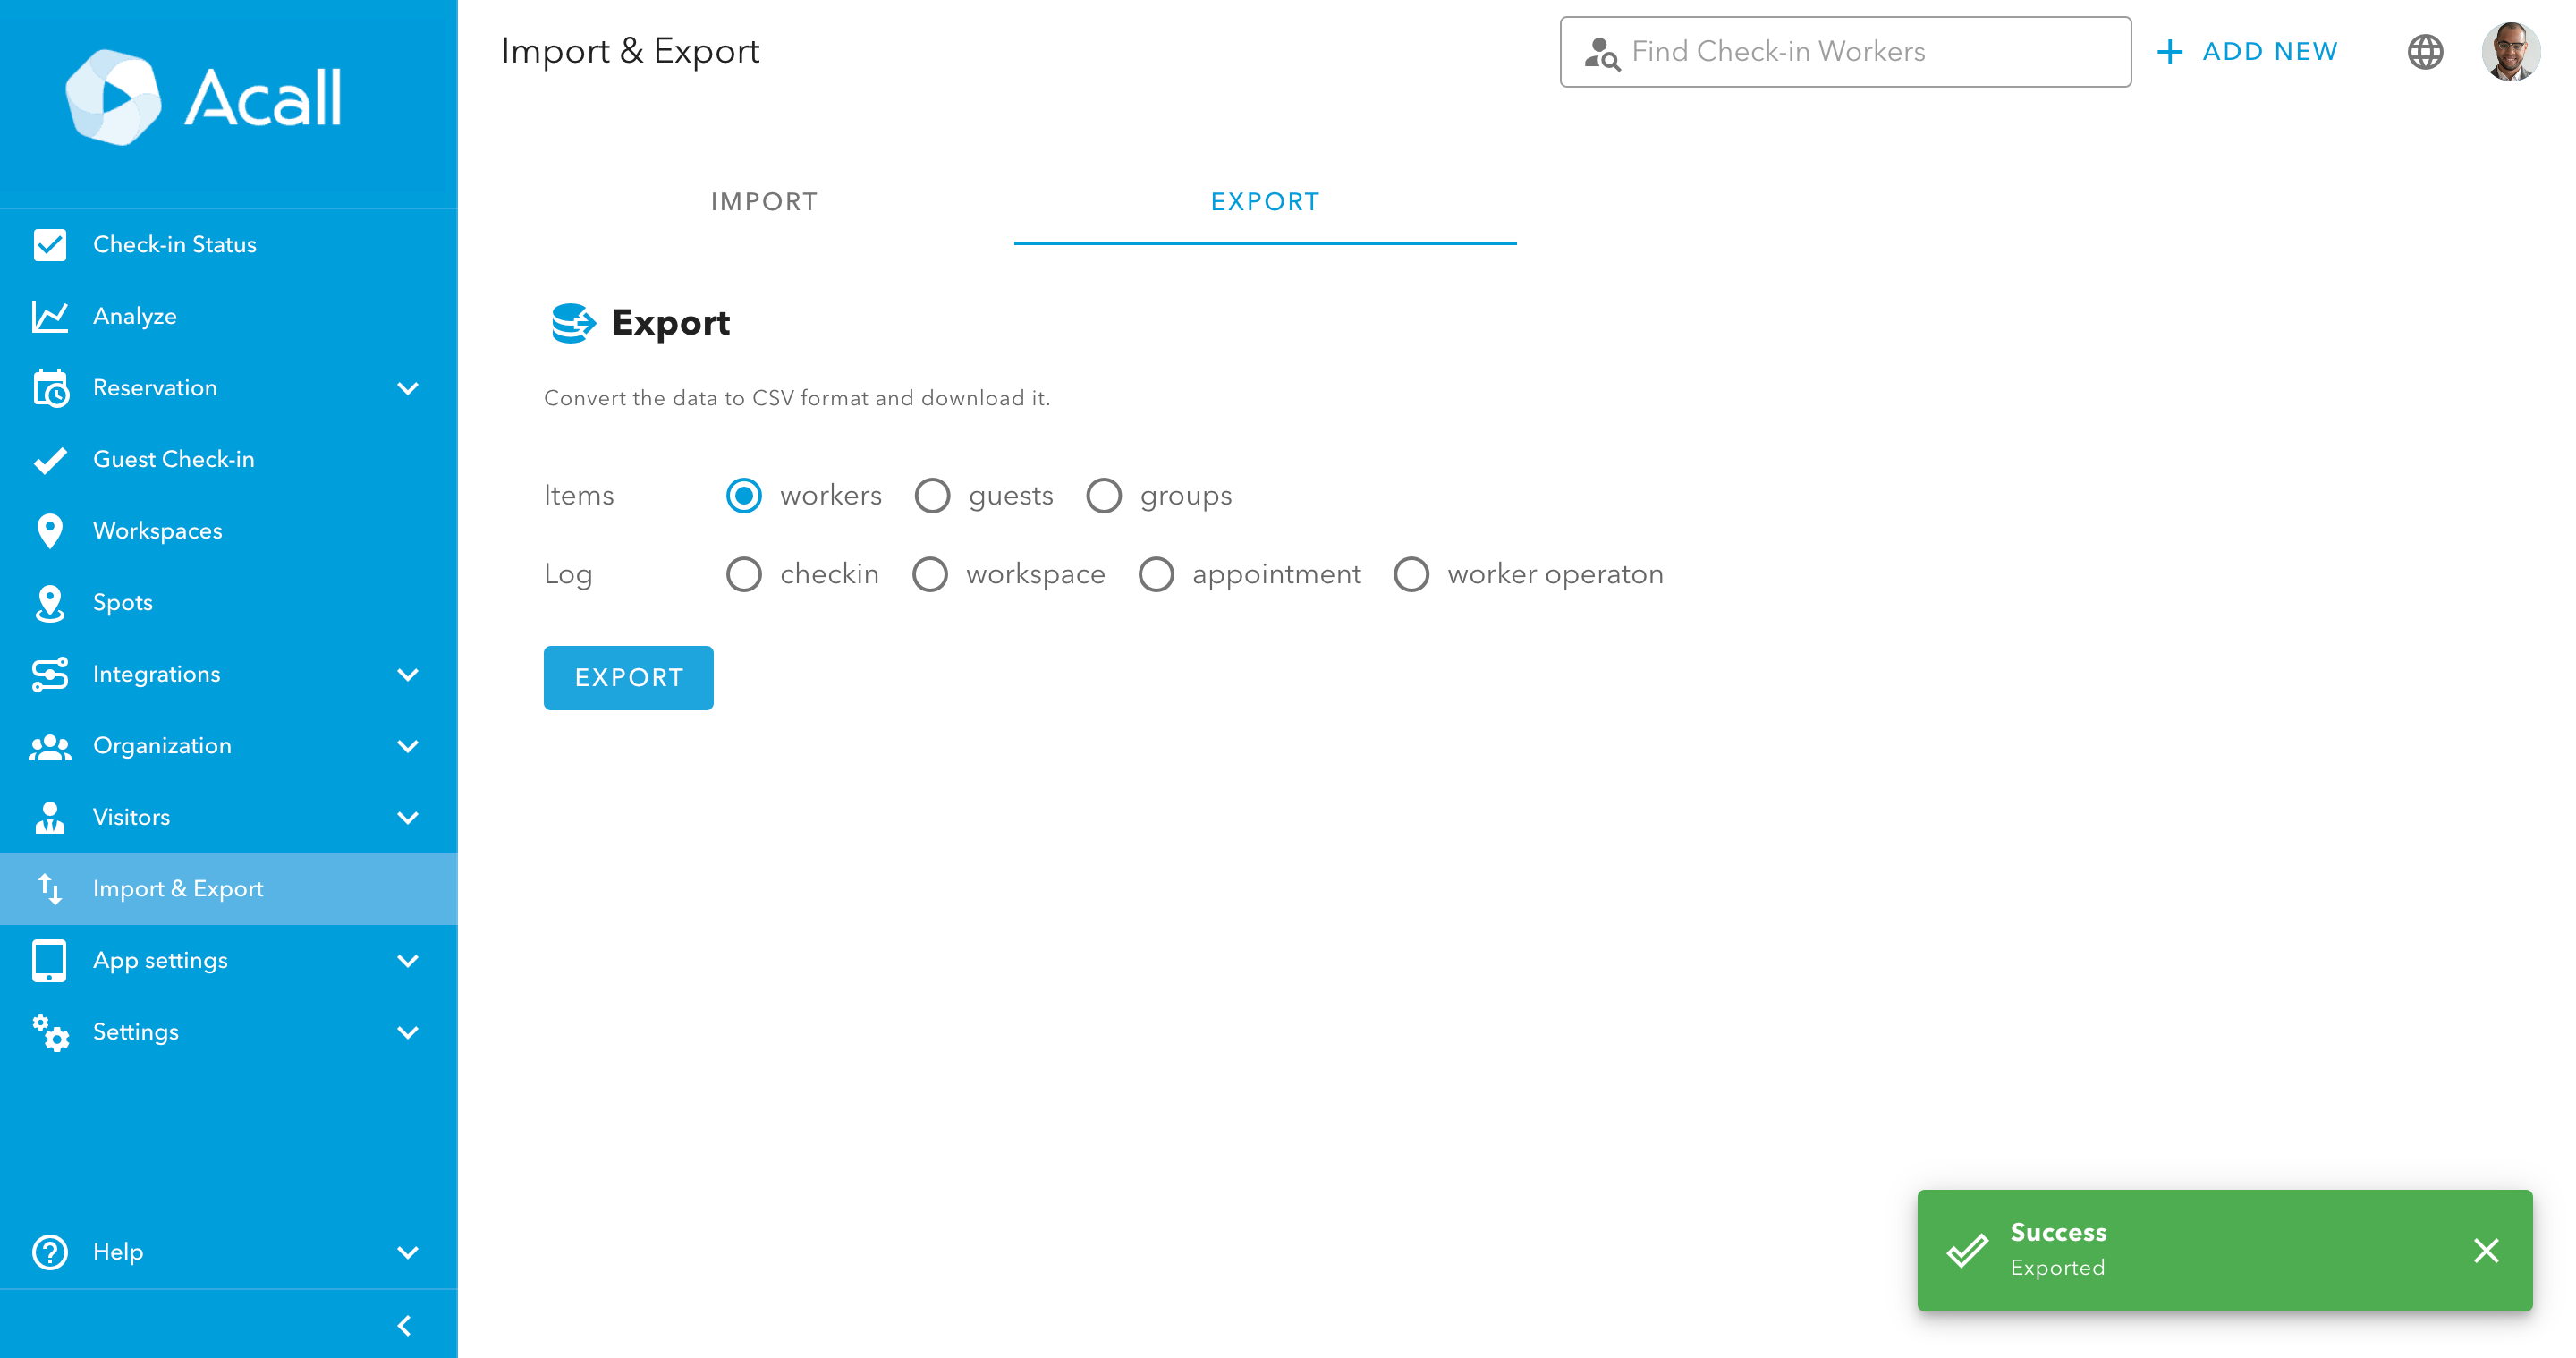
Task: Click the Workspaces pin icon
Action: [49, 531]
